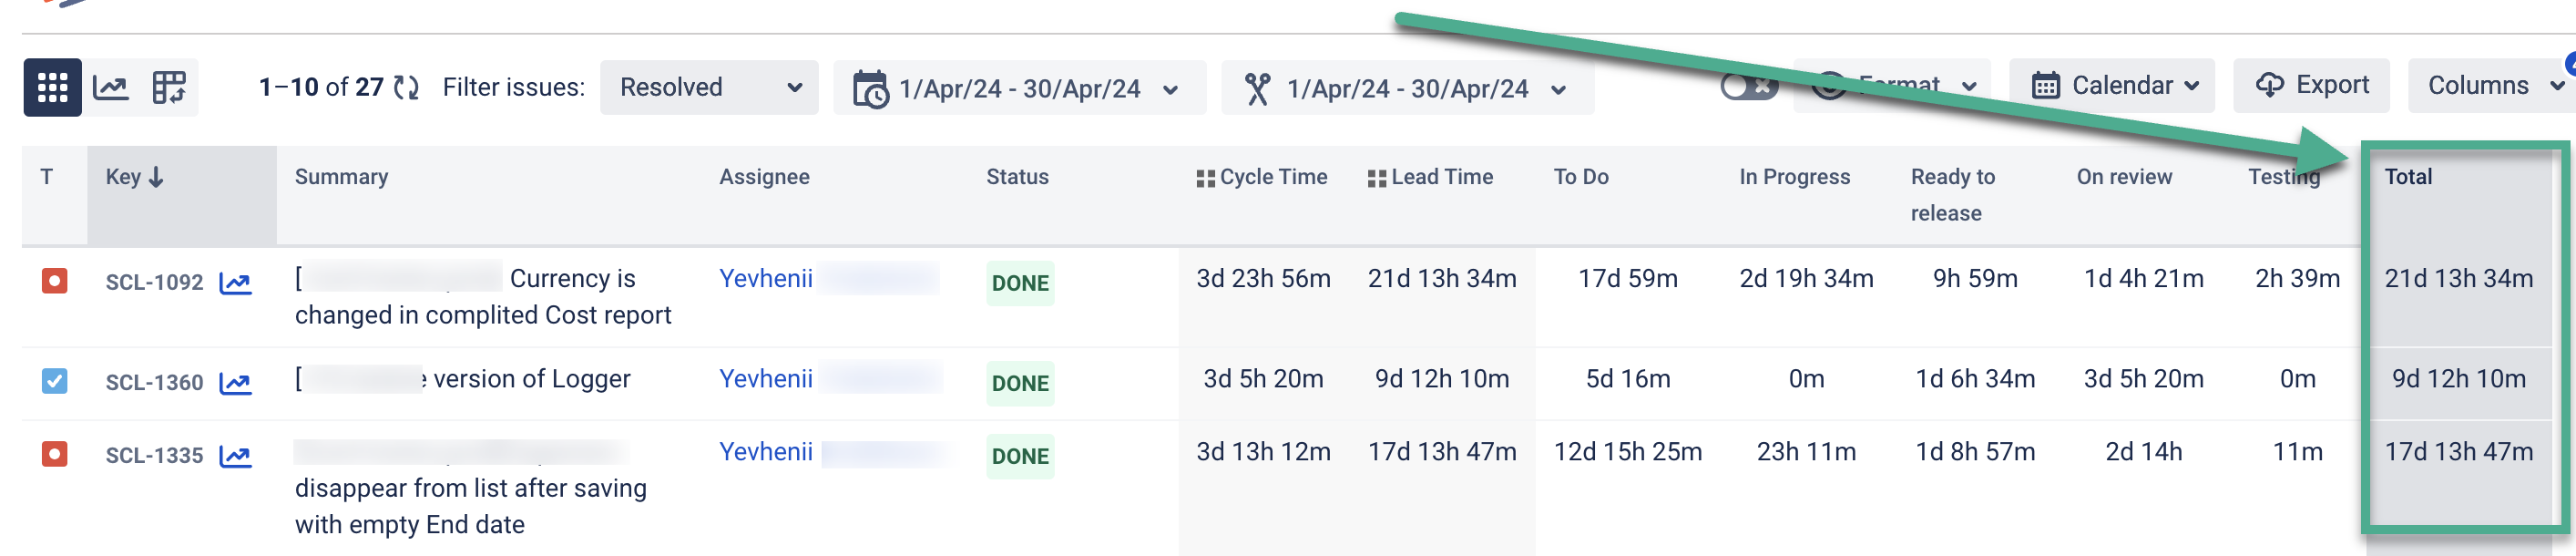Open the 1/Apr/24 - 30/Apr/24 date range picker
This screenshot has width=2576, height=556.
(1020, 88)
